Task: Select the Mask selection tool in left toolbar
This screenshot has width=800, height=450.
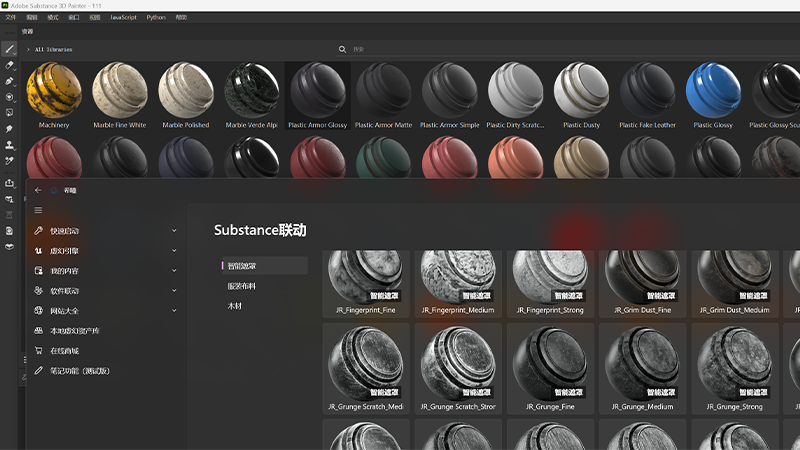Action: [x=9, y=113]
